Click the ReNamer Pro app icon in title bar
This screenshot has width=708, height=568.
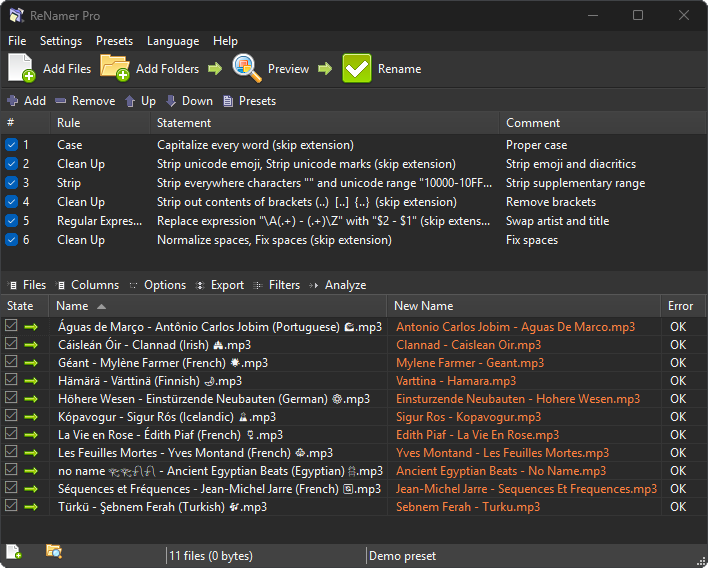pos(17,15)
